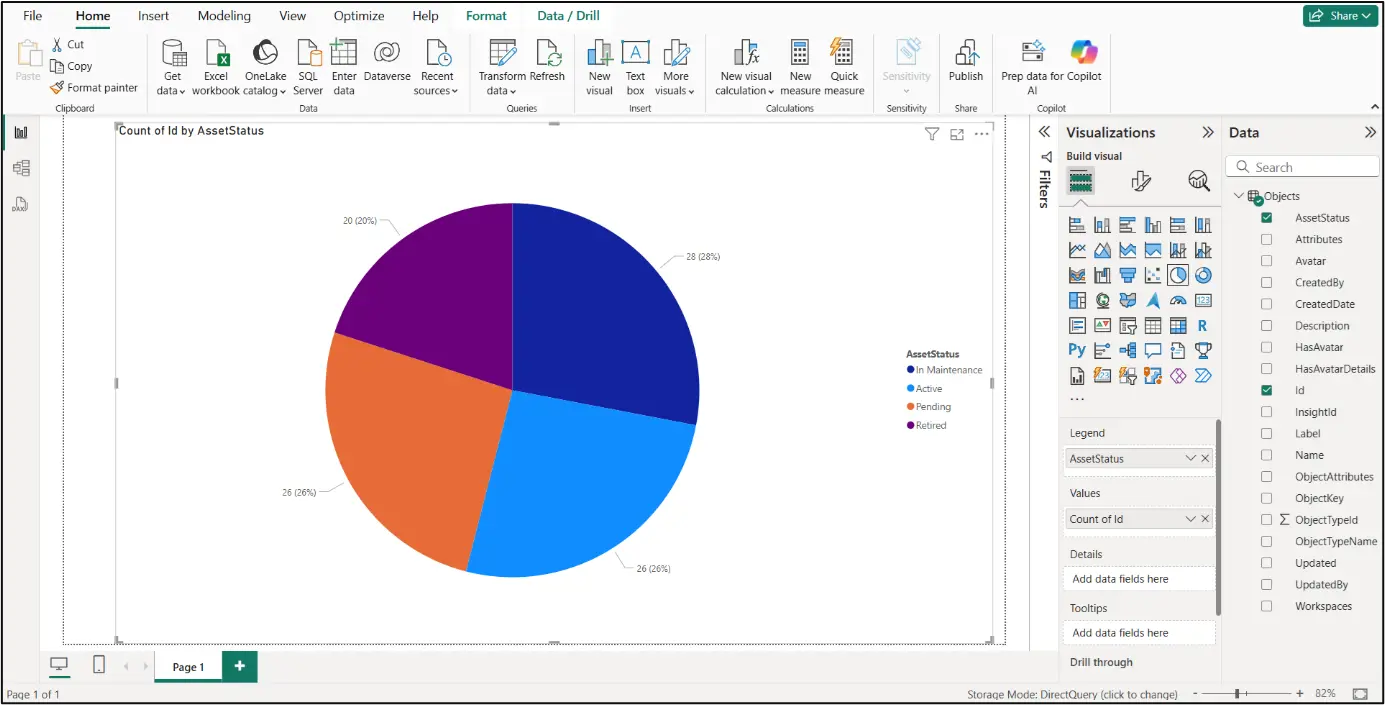The height and width of the screenshot is (705, 1385).
Task: Click the Search field in Data pane
Action: click(x=1301, y=165)
